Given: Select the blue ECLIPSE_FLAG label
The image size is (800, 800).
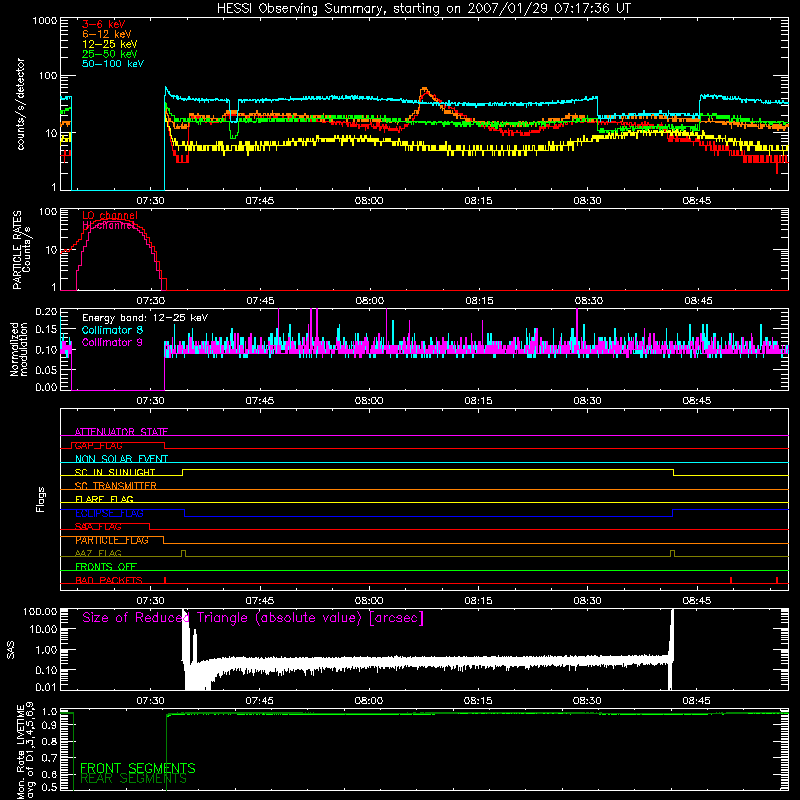Looking at the screenshot, I should (109, 513).
